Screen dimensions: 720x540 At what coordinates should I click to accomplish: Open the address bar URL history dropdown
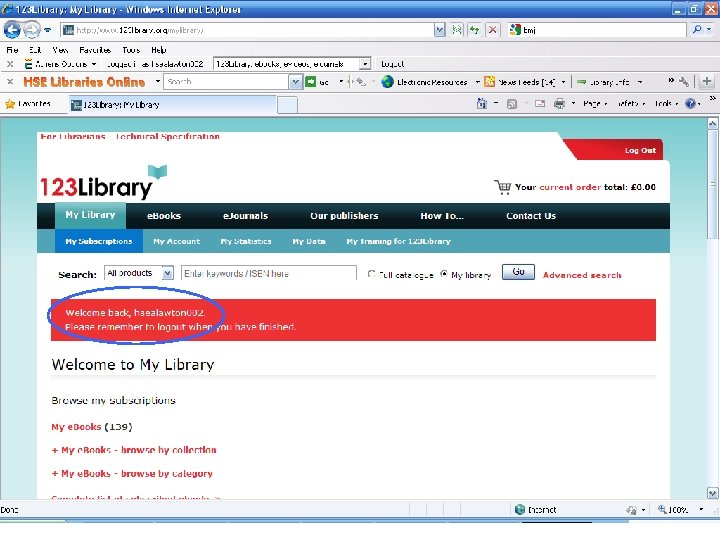[439, 30]
